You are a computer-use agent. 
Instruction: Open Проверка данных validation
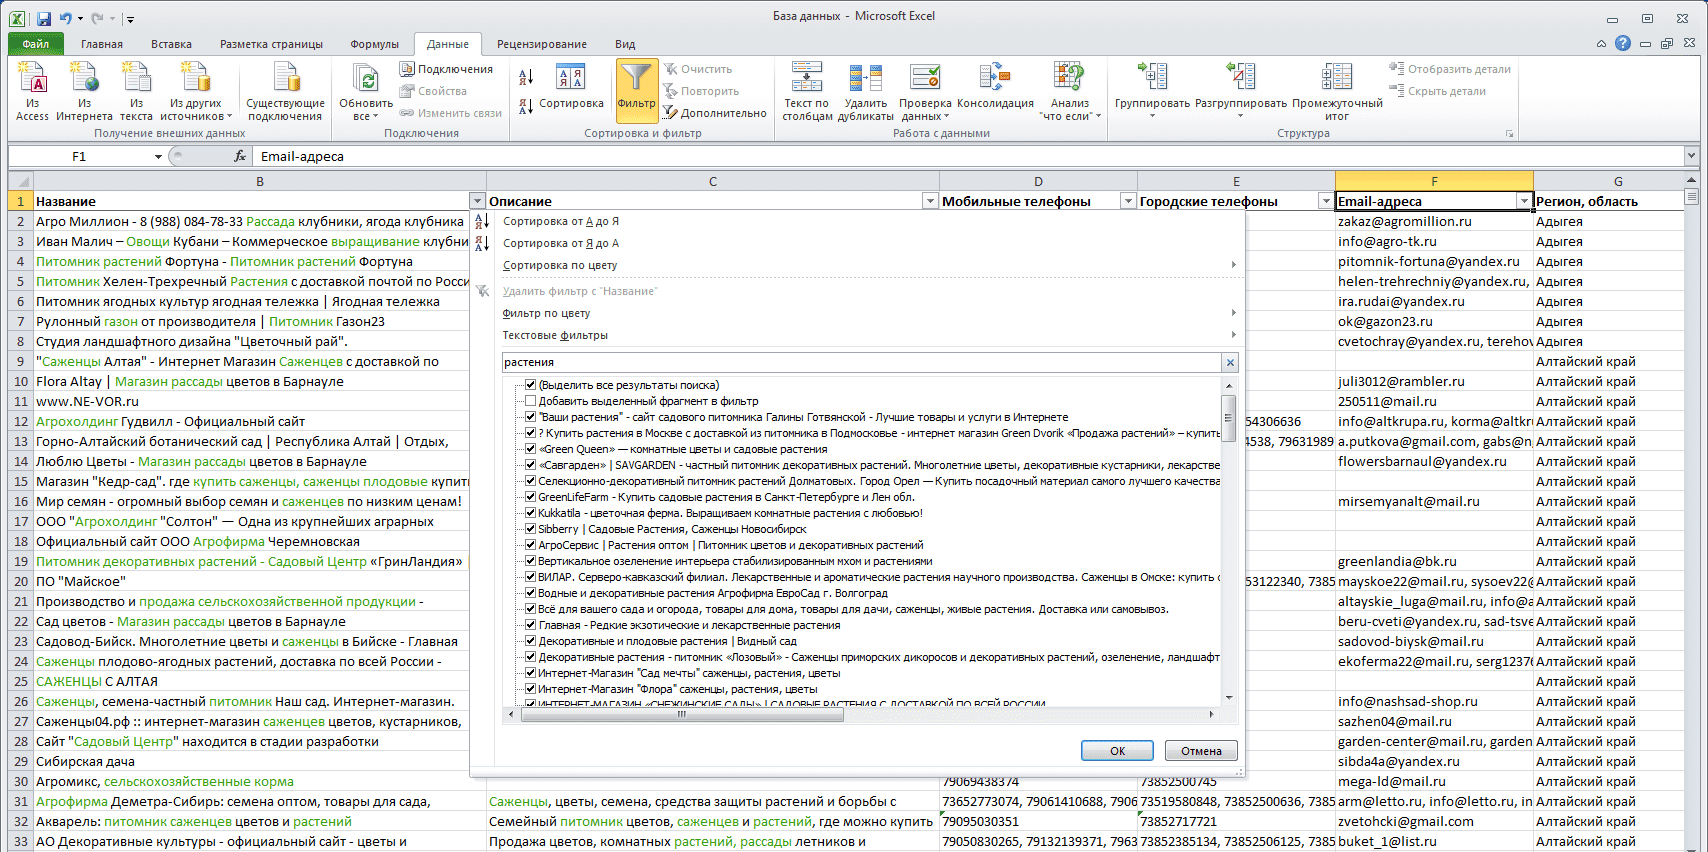pos(925,92)
